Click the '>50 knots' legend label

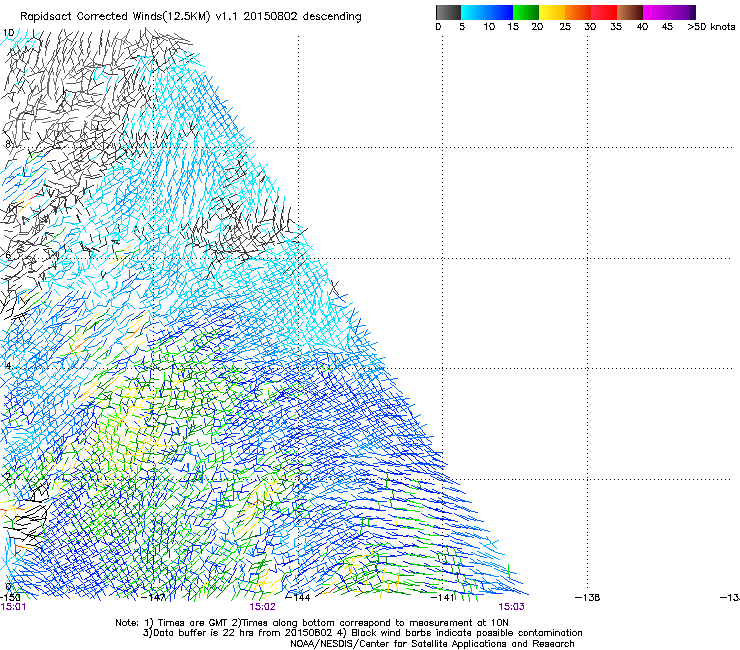(x=711, y=26)
